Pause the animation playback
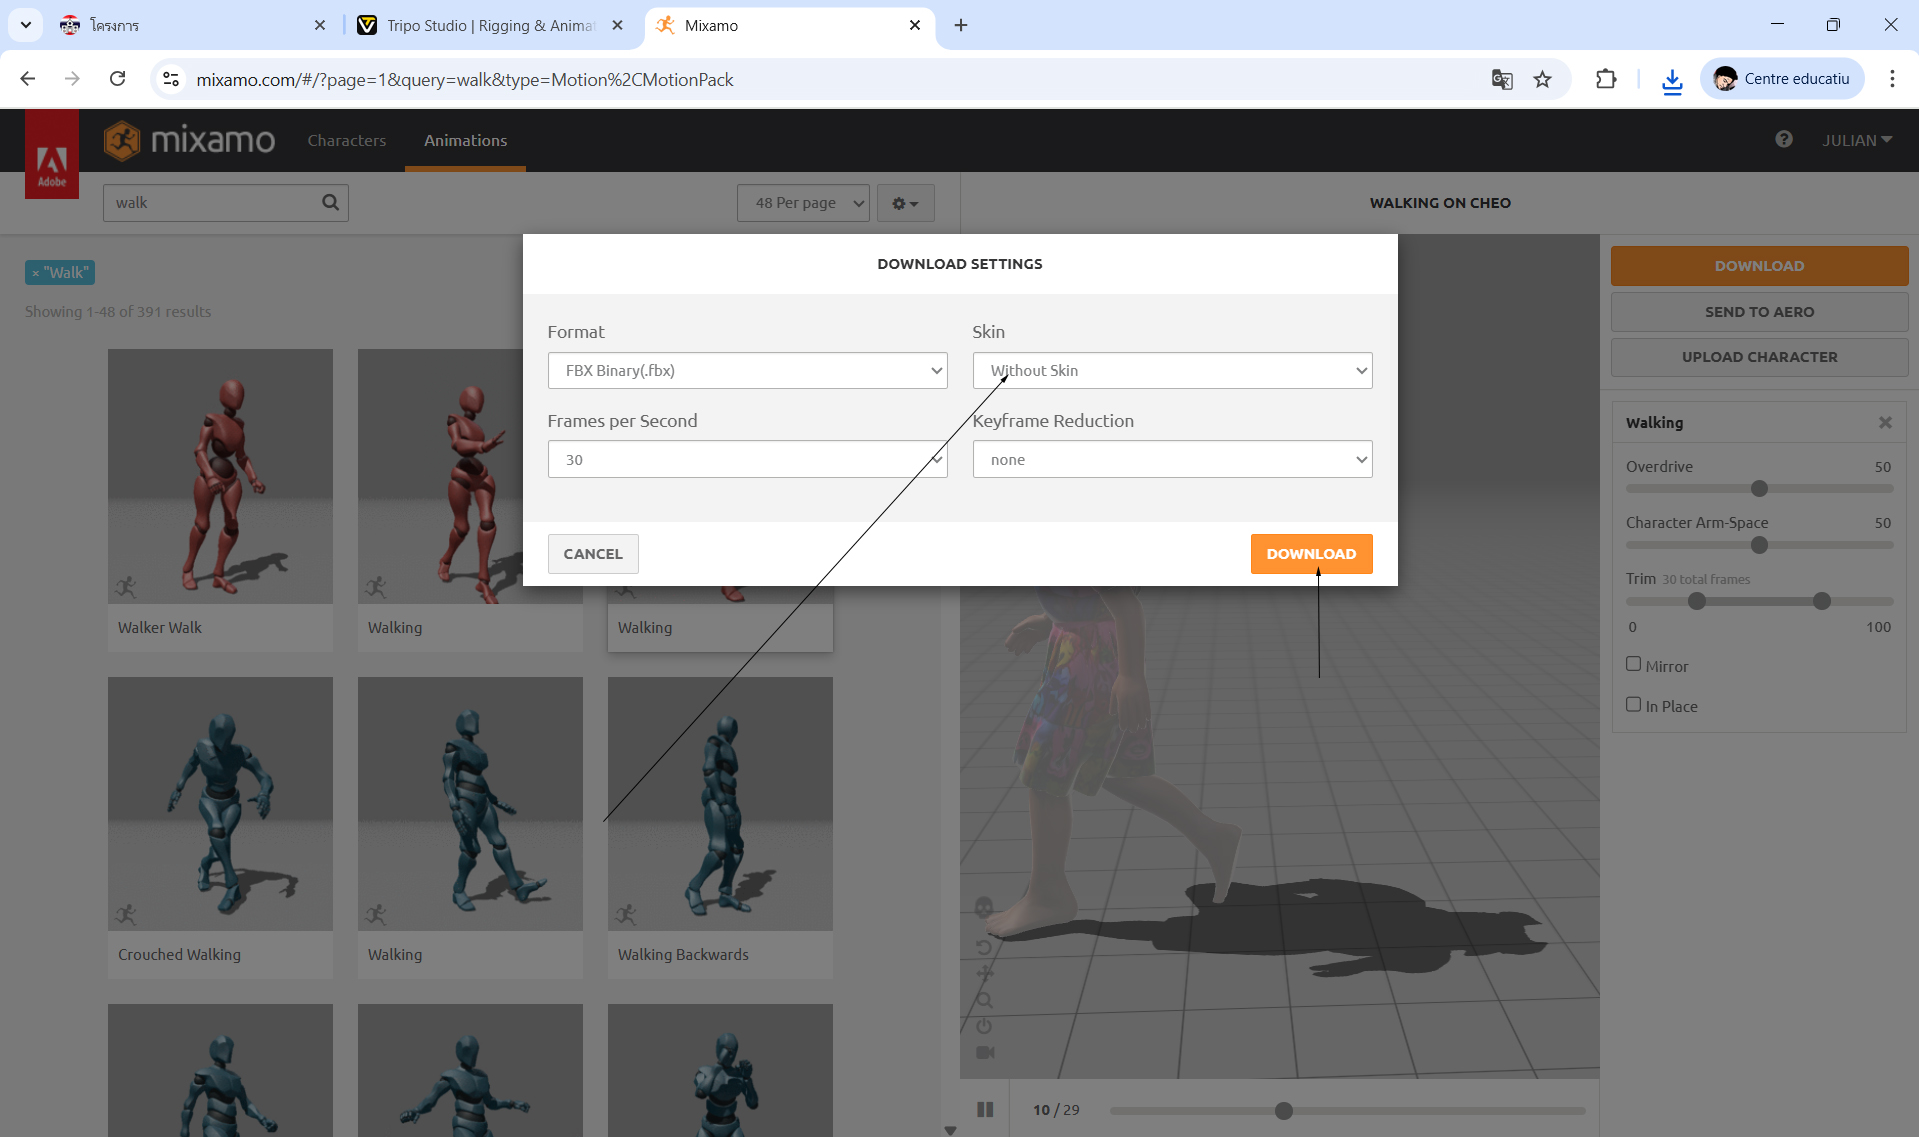 985,1109
